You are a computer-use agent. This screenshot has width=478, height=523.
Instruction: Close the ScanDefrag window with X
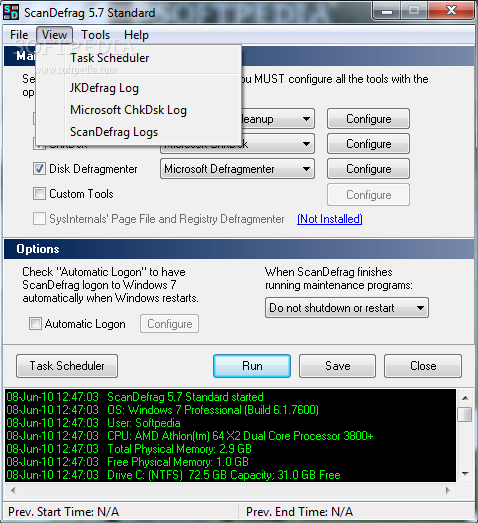(x=451, y=10)
